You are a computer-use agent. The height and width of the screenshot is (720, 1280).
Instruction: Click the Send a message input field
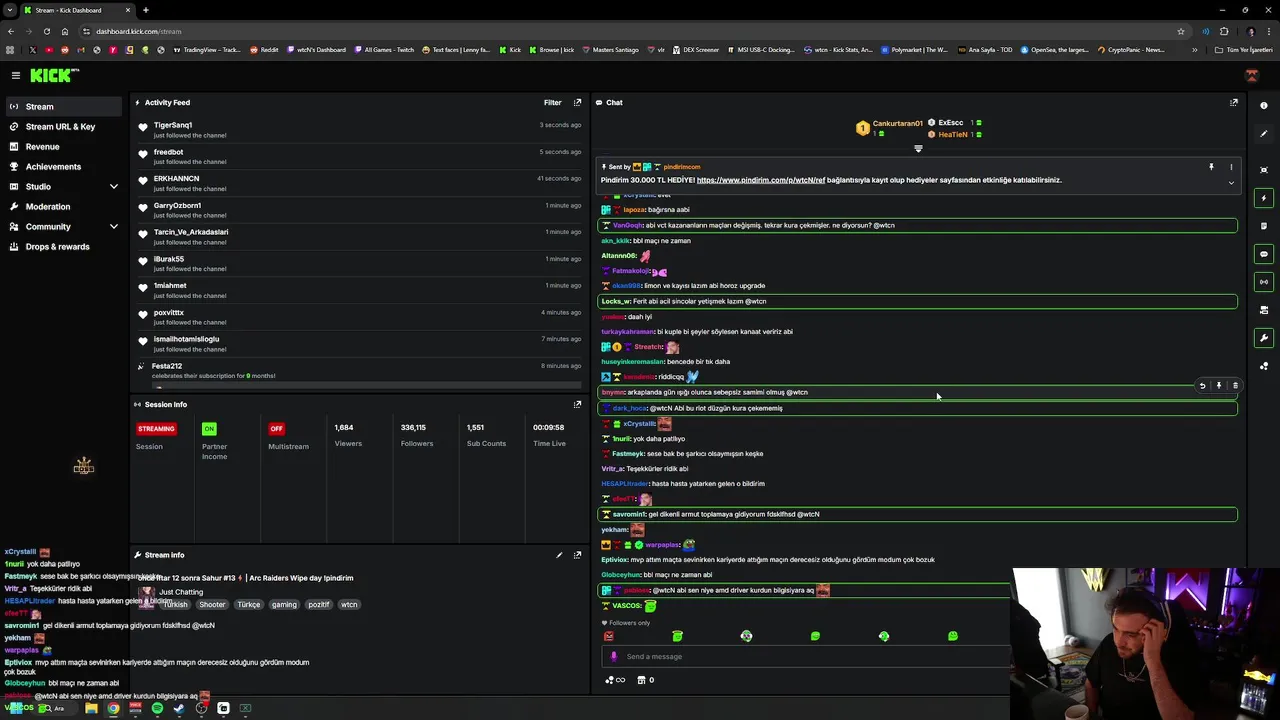[810, 656]
